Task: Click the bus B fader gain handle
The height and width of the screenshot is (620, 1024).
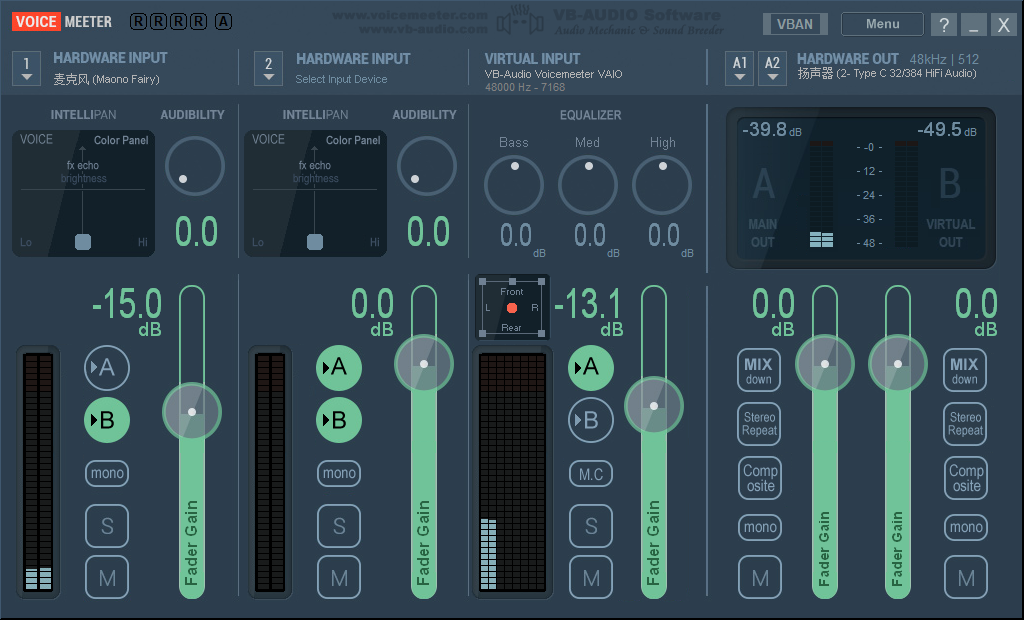Action: coord(898,364)
